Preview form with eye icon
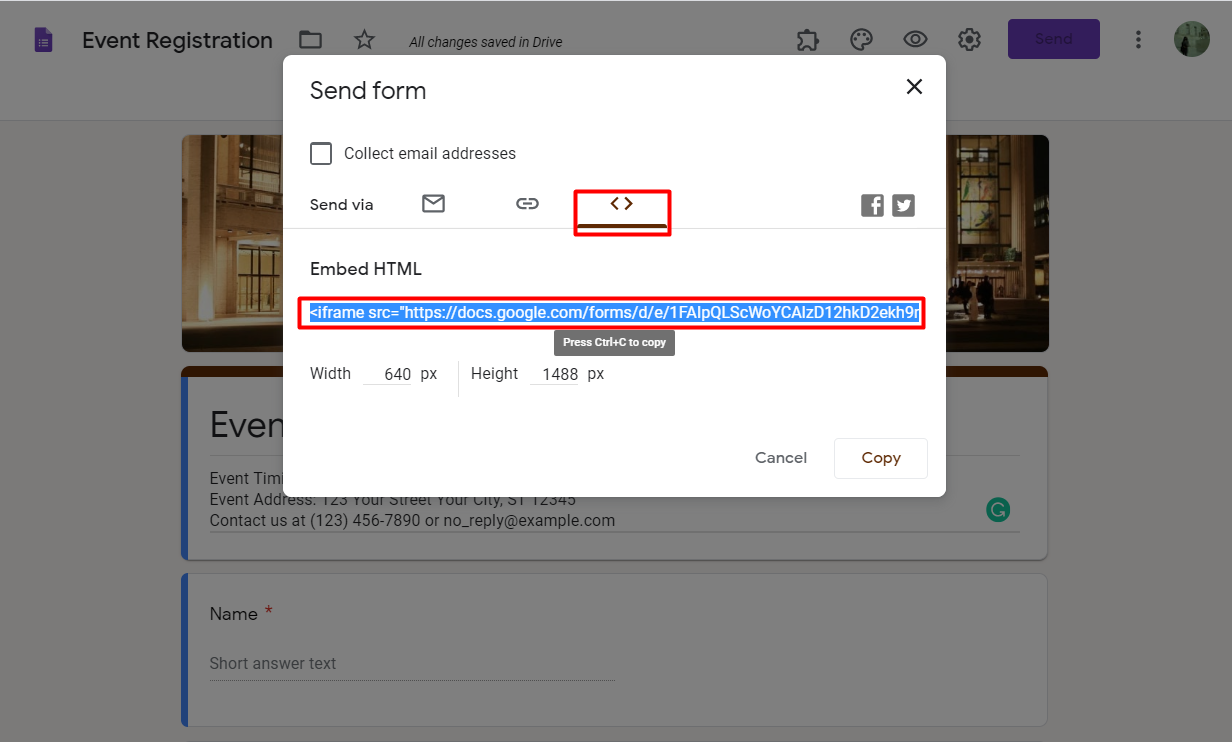 coord(915,40)
